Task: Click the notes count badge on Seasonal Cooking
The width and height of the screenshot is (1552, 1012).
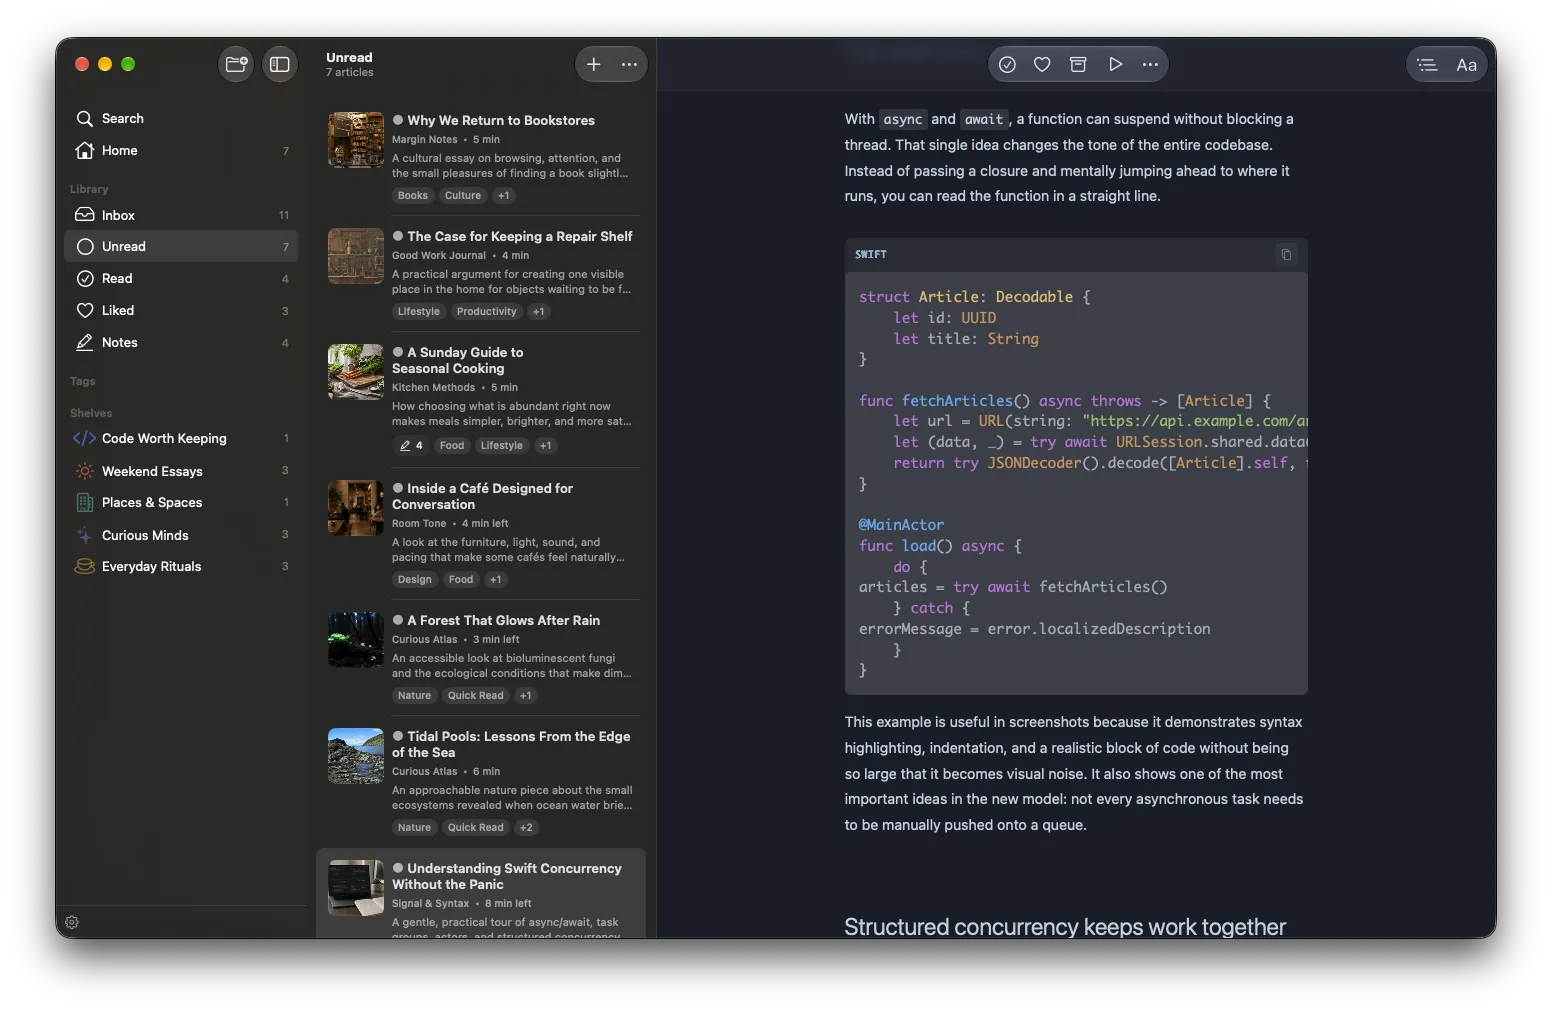Action: tap(411, 446)
